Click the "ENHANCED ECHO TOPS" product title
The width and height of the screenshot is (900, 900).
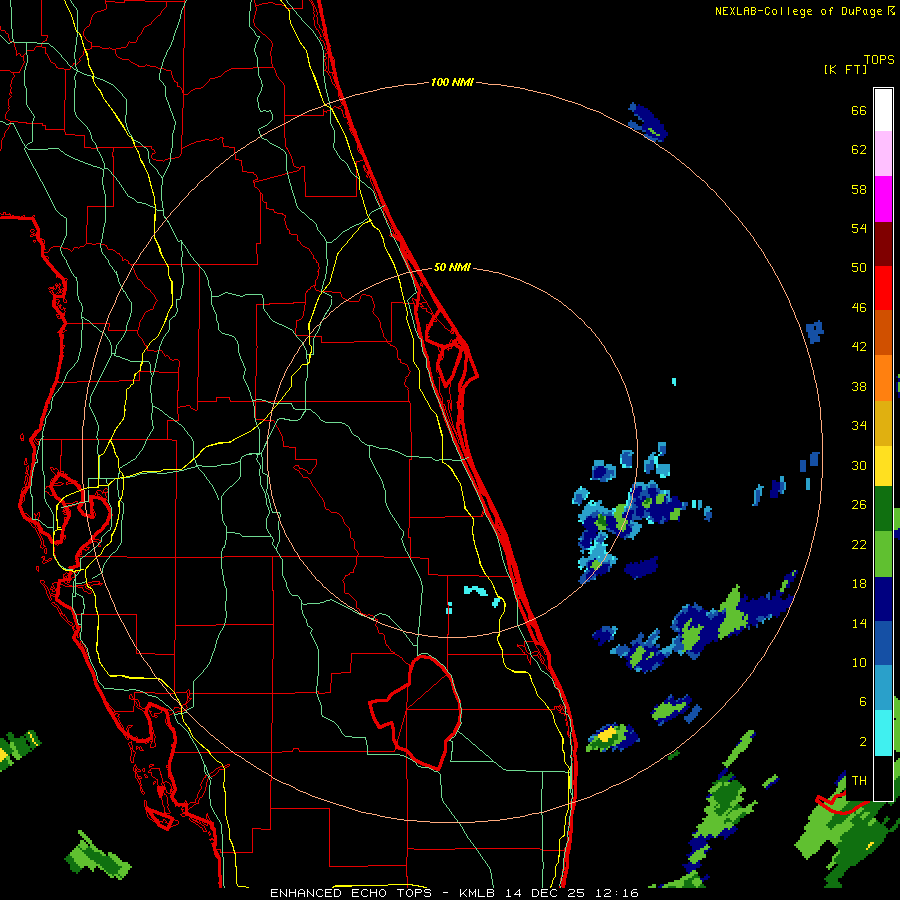point(351,893)
